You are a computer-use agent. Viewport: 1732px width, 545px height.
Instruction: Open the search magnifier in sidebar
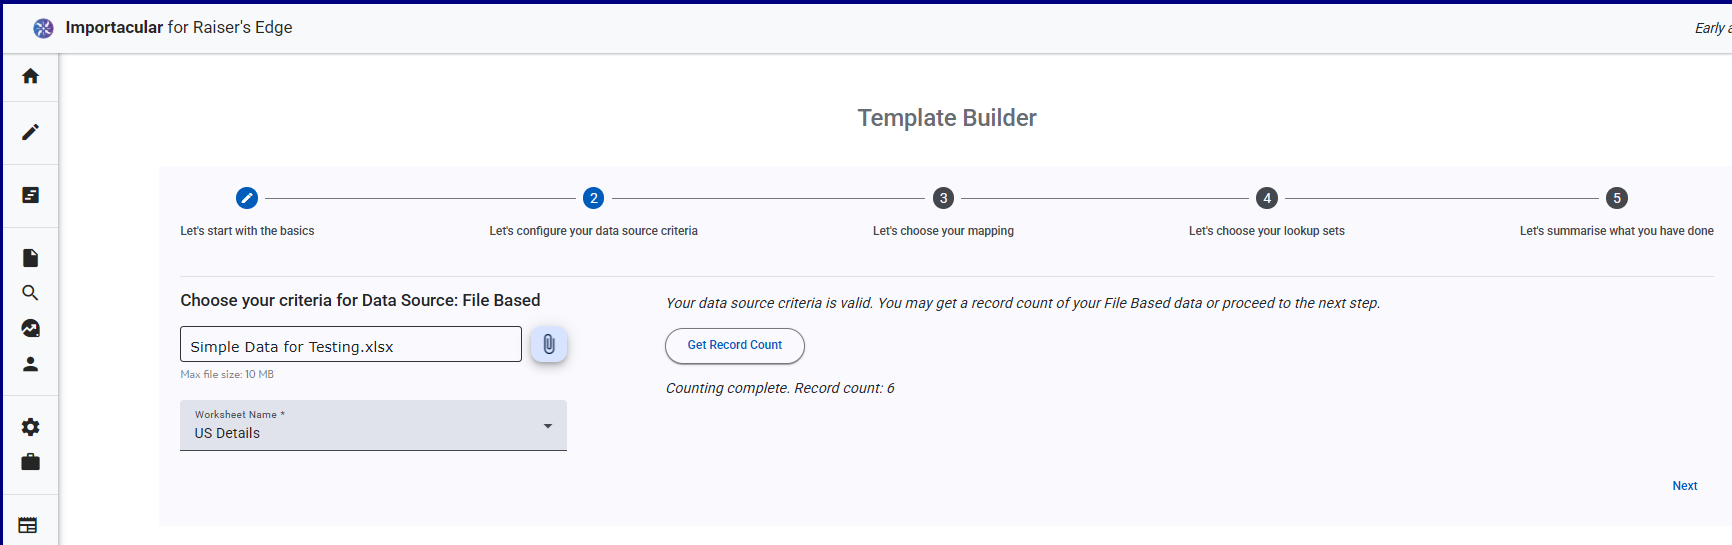click(x=31, y=293)
